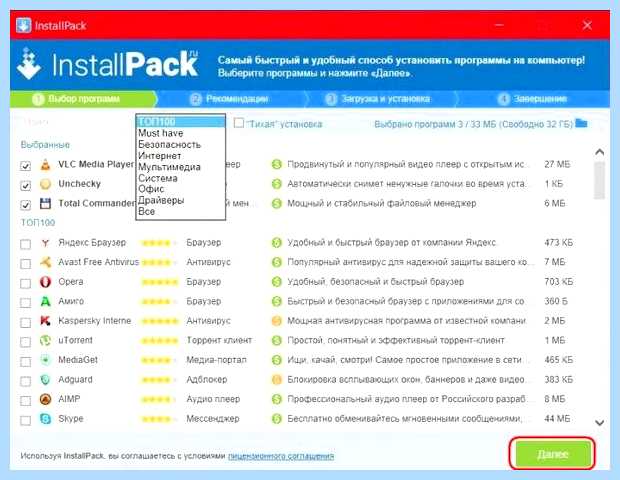Click the green status icon for AIMP
The image size is (620, 480).
tap(277, 399)
